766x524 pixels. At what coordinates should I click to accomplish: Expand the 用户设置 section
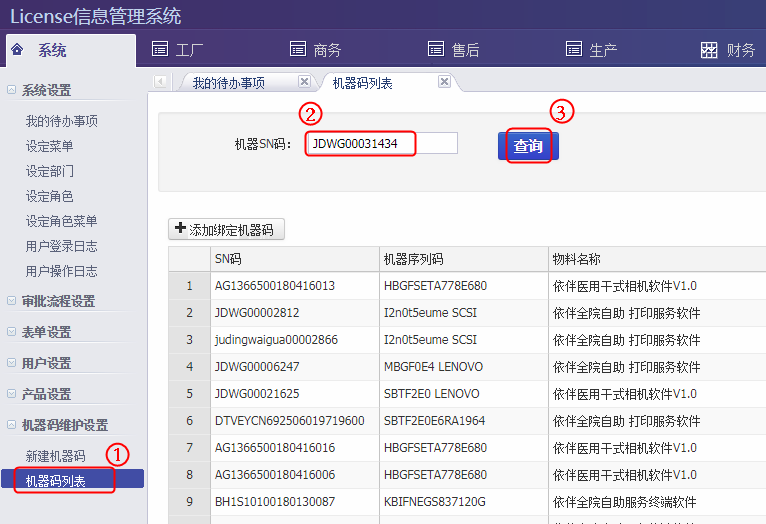tap(11, 363)
